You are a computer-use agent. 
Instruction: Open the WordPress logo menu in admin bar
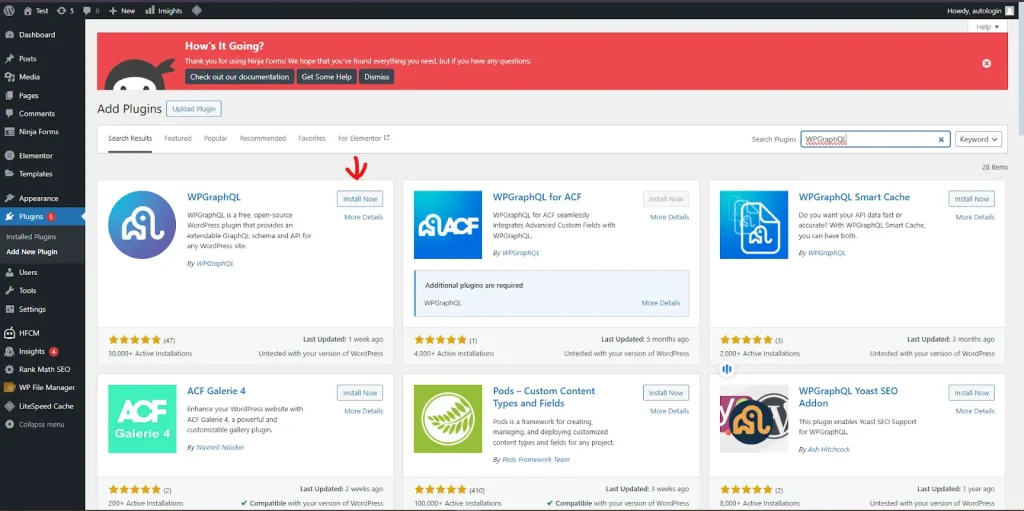tap(9, 10)
